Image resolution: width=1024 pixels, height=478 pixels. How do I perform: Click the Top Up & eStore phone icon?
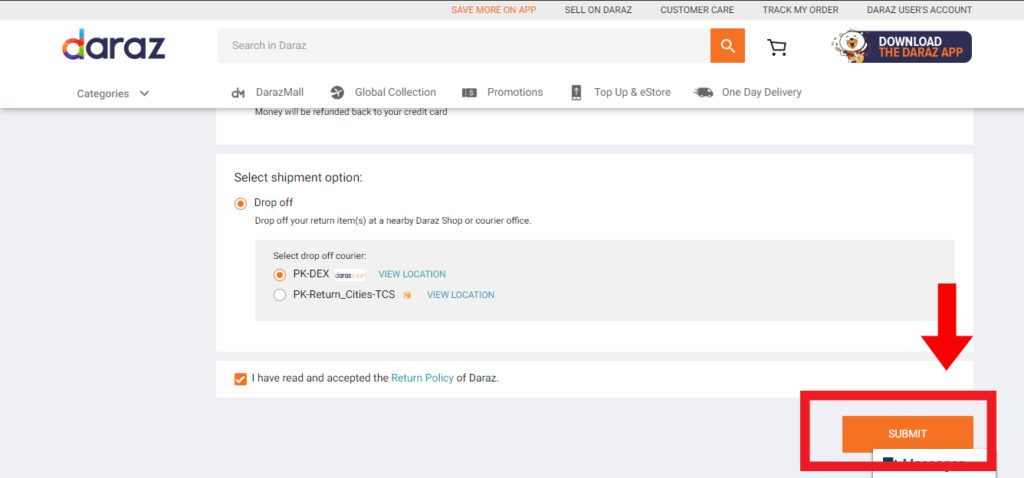point(576,92)
